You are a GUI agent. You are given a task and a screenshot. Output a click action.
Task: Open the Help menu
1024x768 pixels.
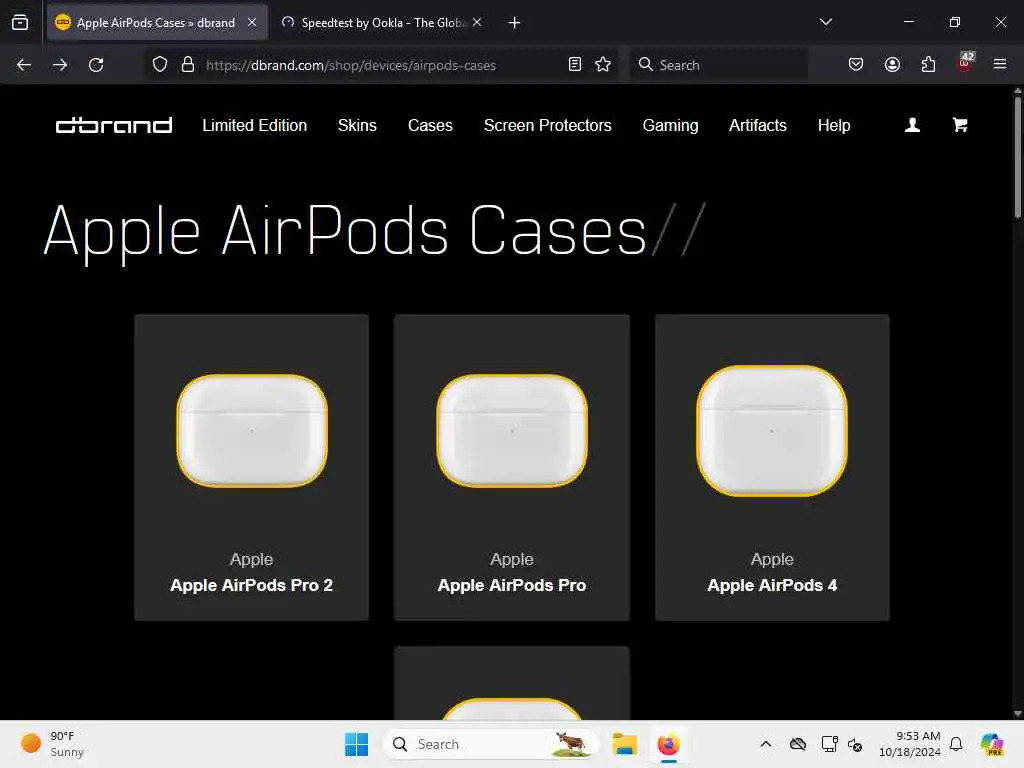click(834, 125)
